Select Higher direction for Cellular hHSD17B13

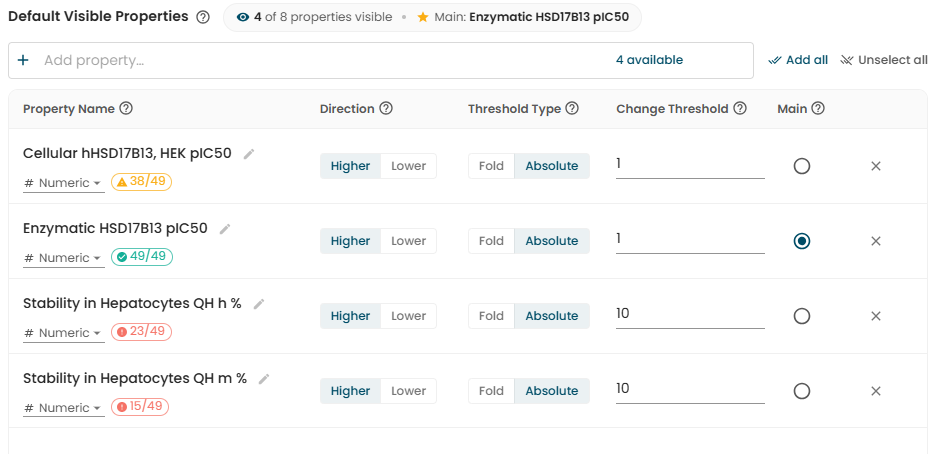pos(350,166)
